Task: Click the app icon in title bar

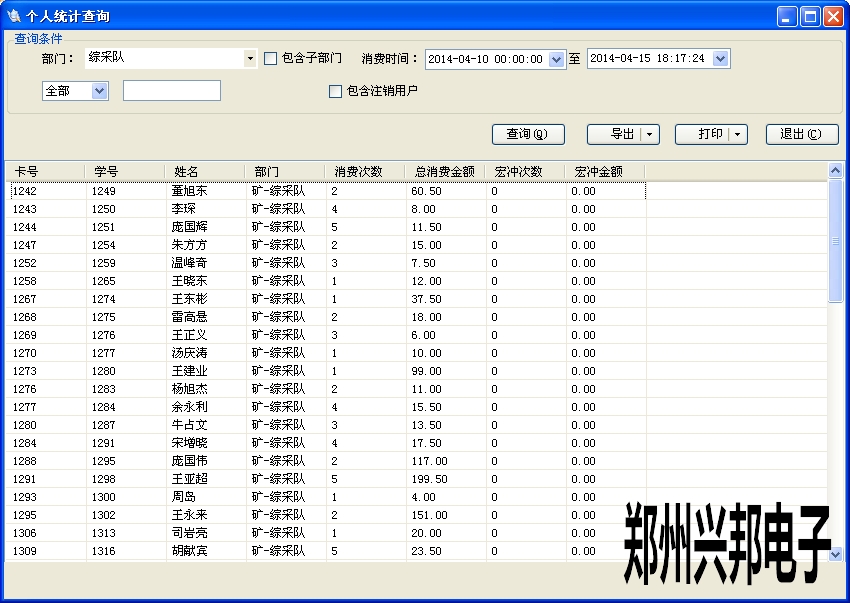Action: coord(14,16)
